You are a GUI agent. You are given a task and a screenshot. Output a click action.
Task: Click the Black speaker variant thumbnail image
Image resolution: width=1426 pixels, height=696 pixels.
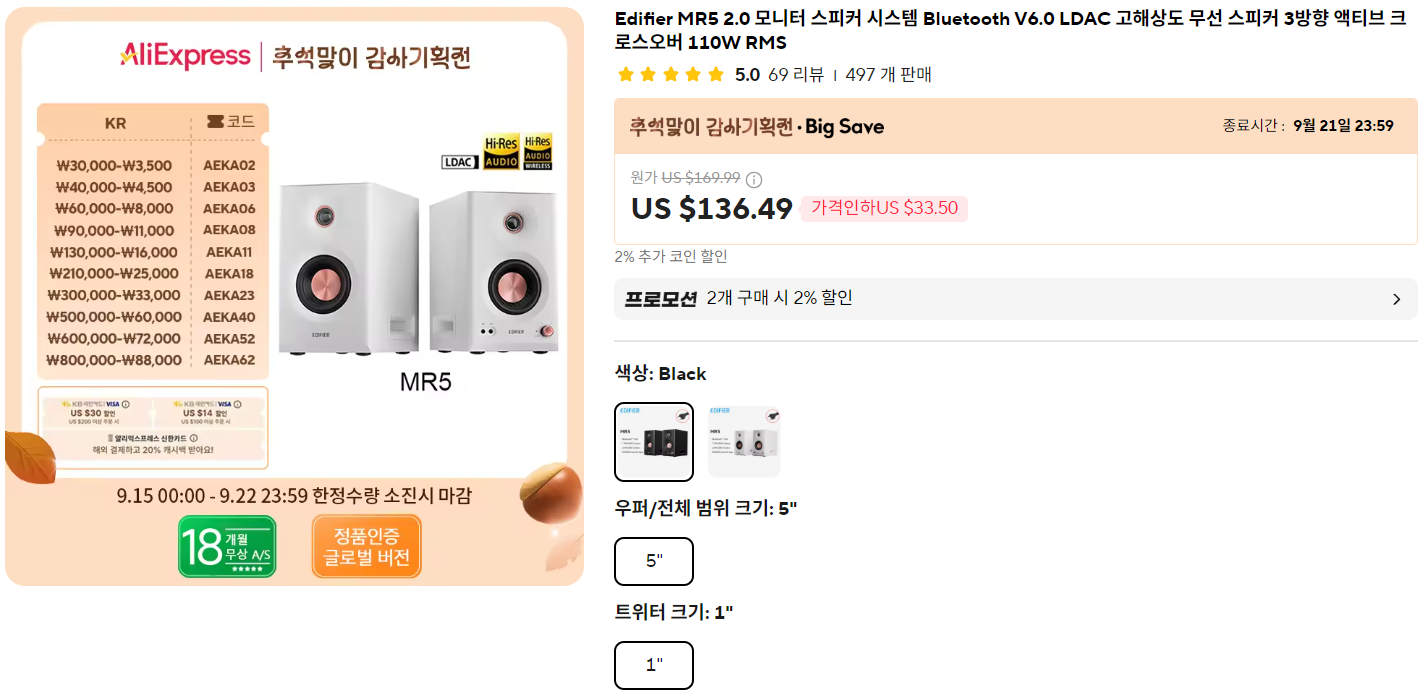click(x=653, y=442)
